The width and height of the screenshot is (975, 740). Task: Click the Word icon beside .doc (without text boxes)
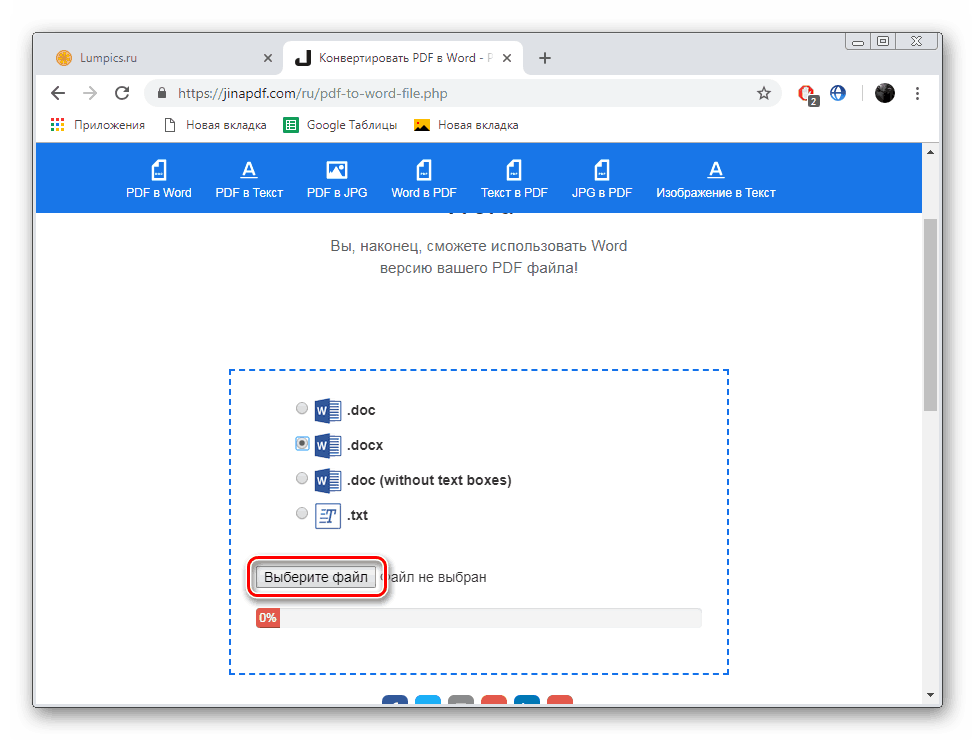point(328,481)
